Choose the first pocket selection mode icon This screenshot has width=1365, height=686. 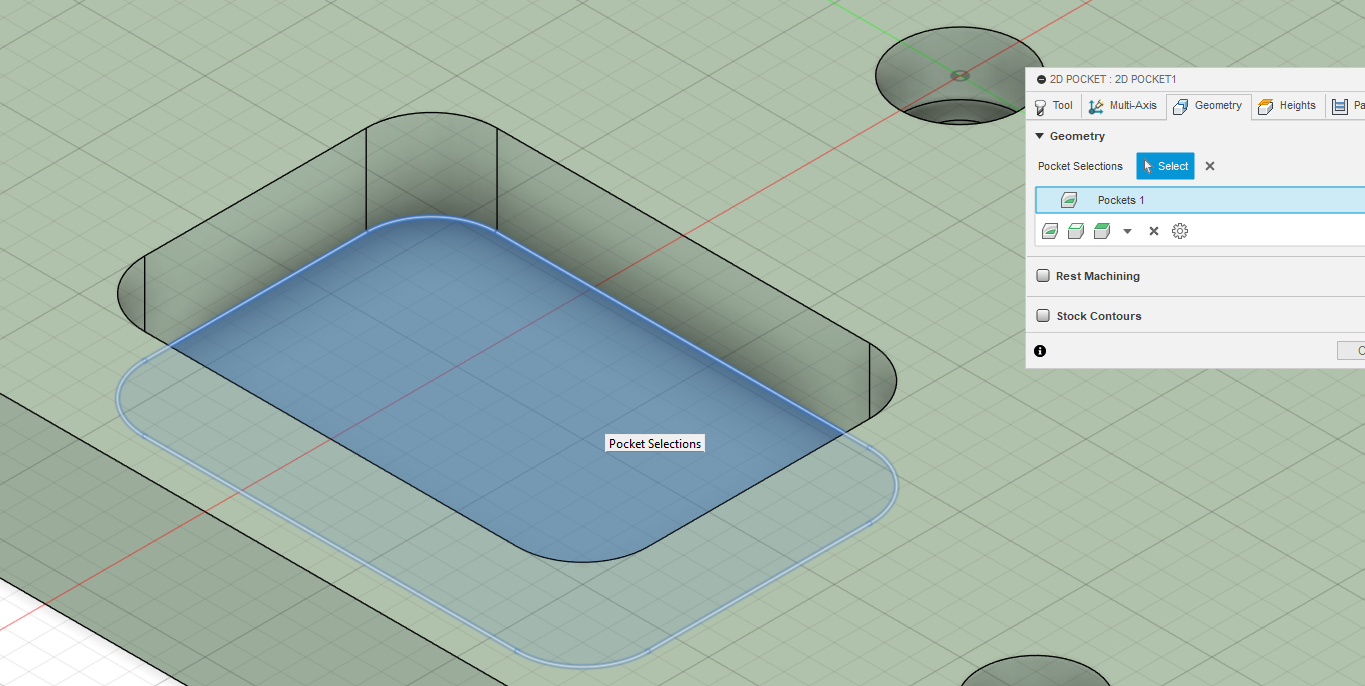pyautogui.click(x=1050, y=231)
